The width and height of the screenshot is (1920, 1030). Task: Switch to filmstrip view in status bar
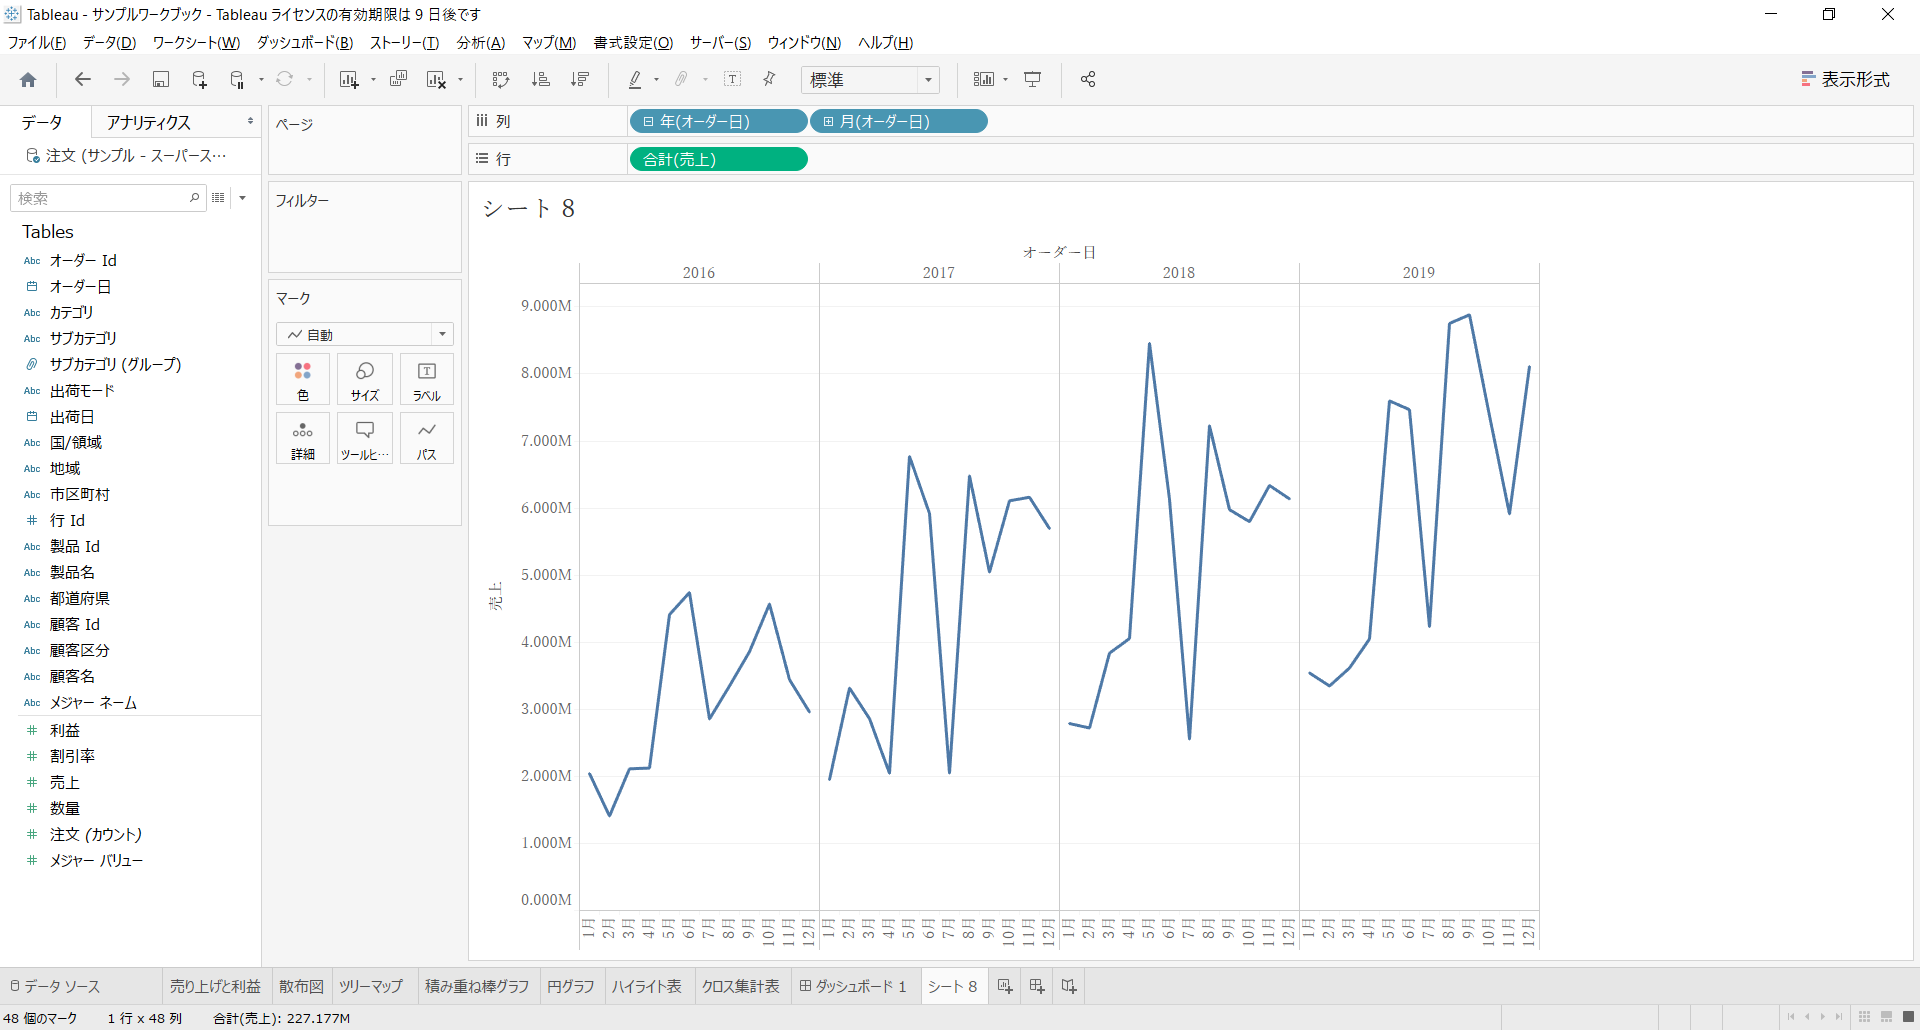[x=1887, y=1018]
